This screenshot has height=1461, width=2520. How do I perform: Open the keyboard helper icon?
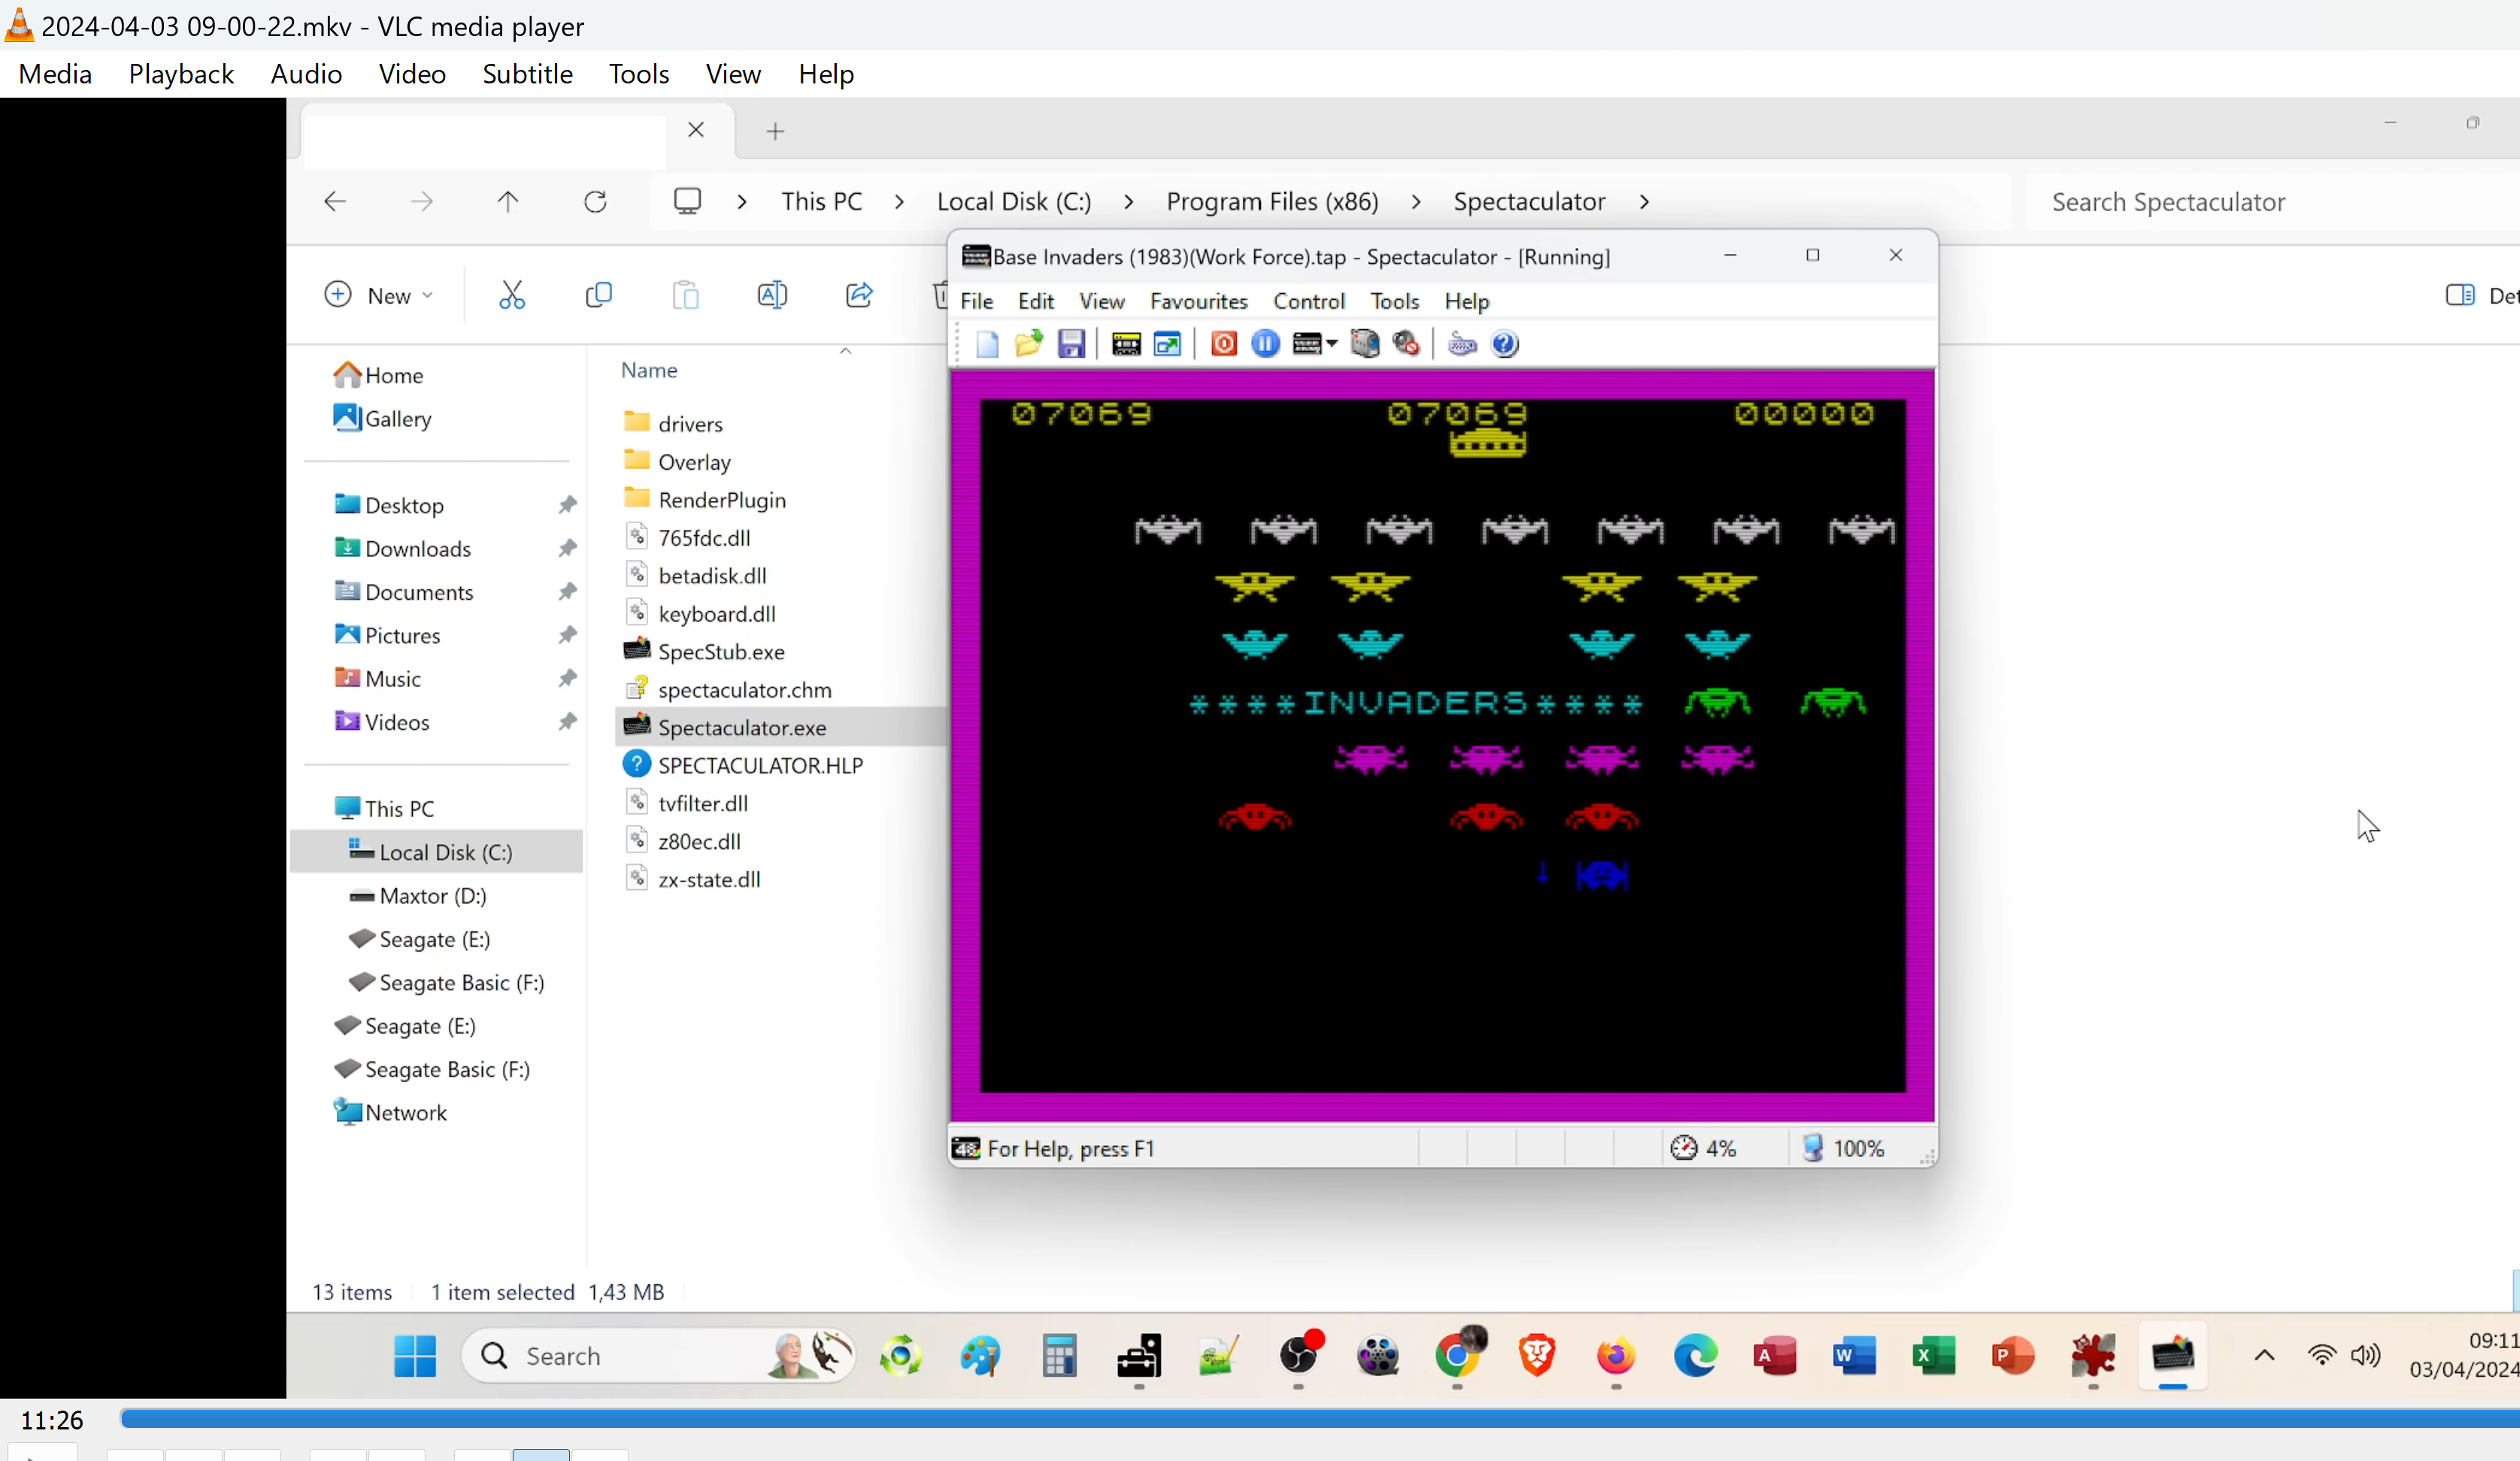pos(1462,344)
